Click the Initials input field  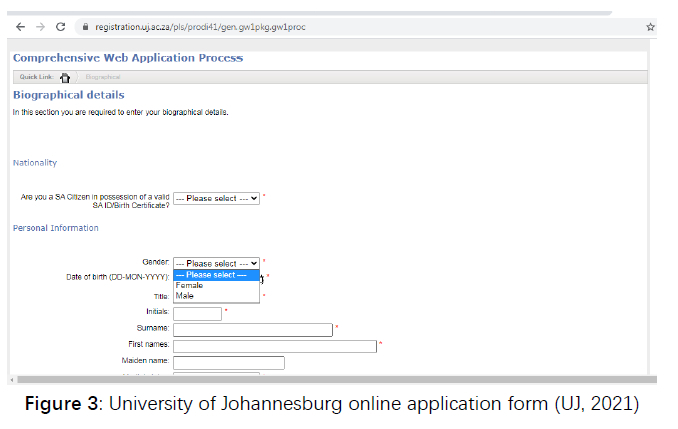pyautogui.click(x=197, y=313)
